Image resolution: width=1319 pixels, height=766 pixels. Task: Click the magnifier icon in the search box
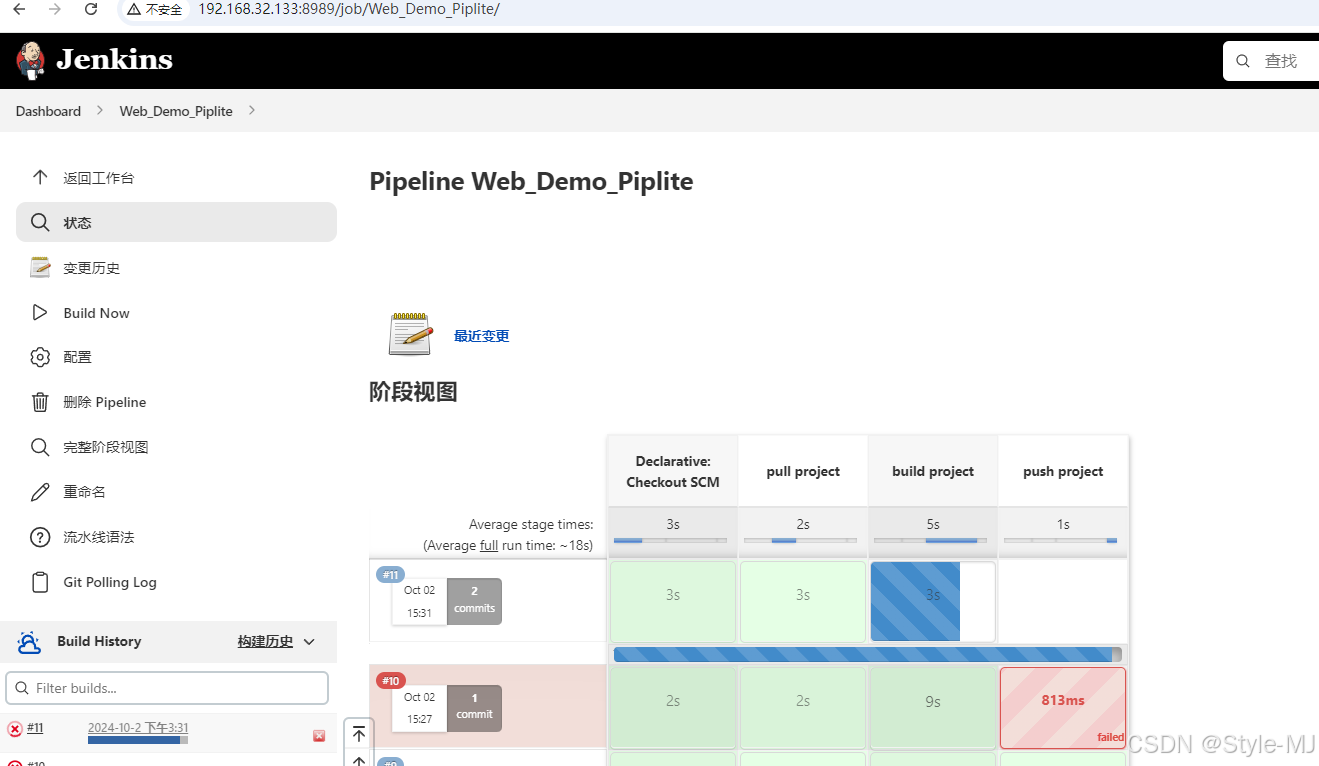tap(1243, 61)
